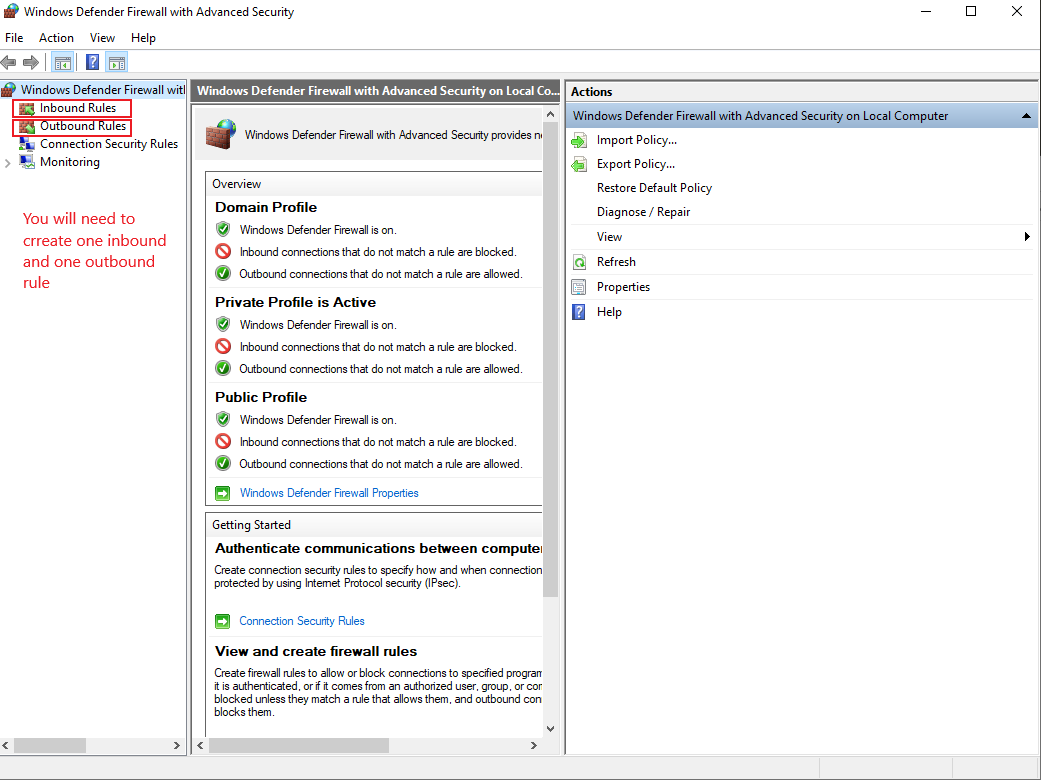Click the Export Policy green arrow icon
This screenshot has width=1041, height=780.
coord(579,164)
